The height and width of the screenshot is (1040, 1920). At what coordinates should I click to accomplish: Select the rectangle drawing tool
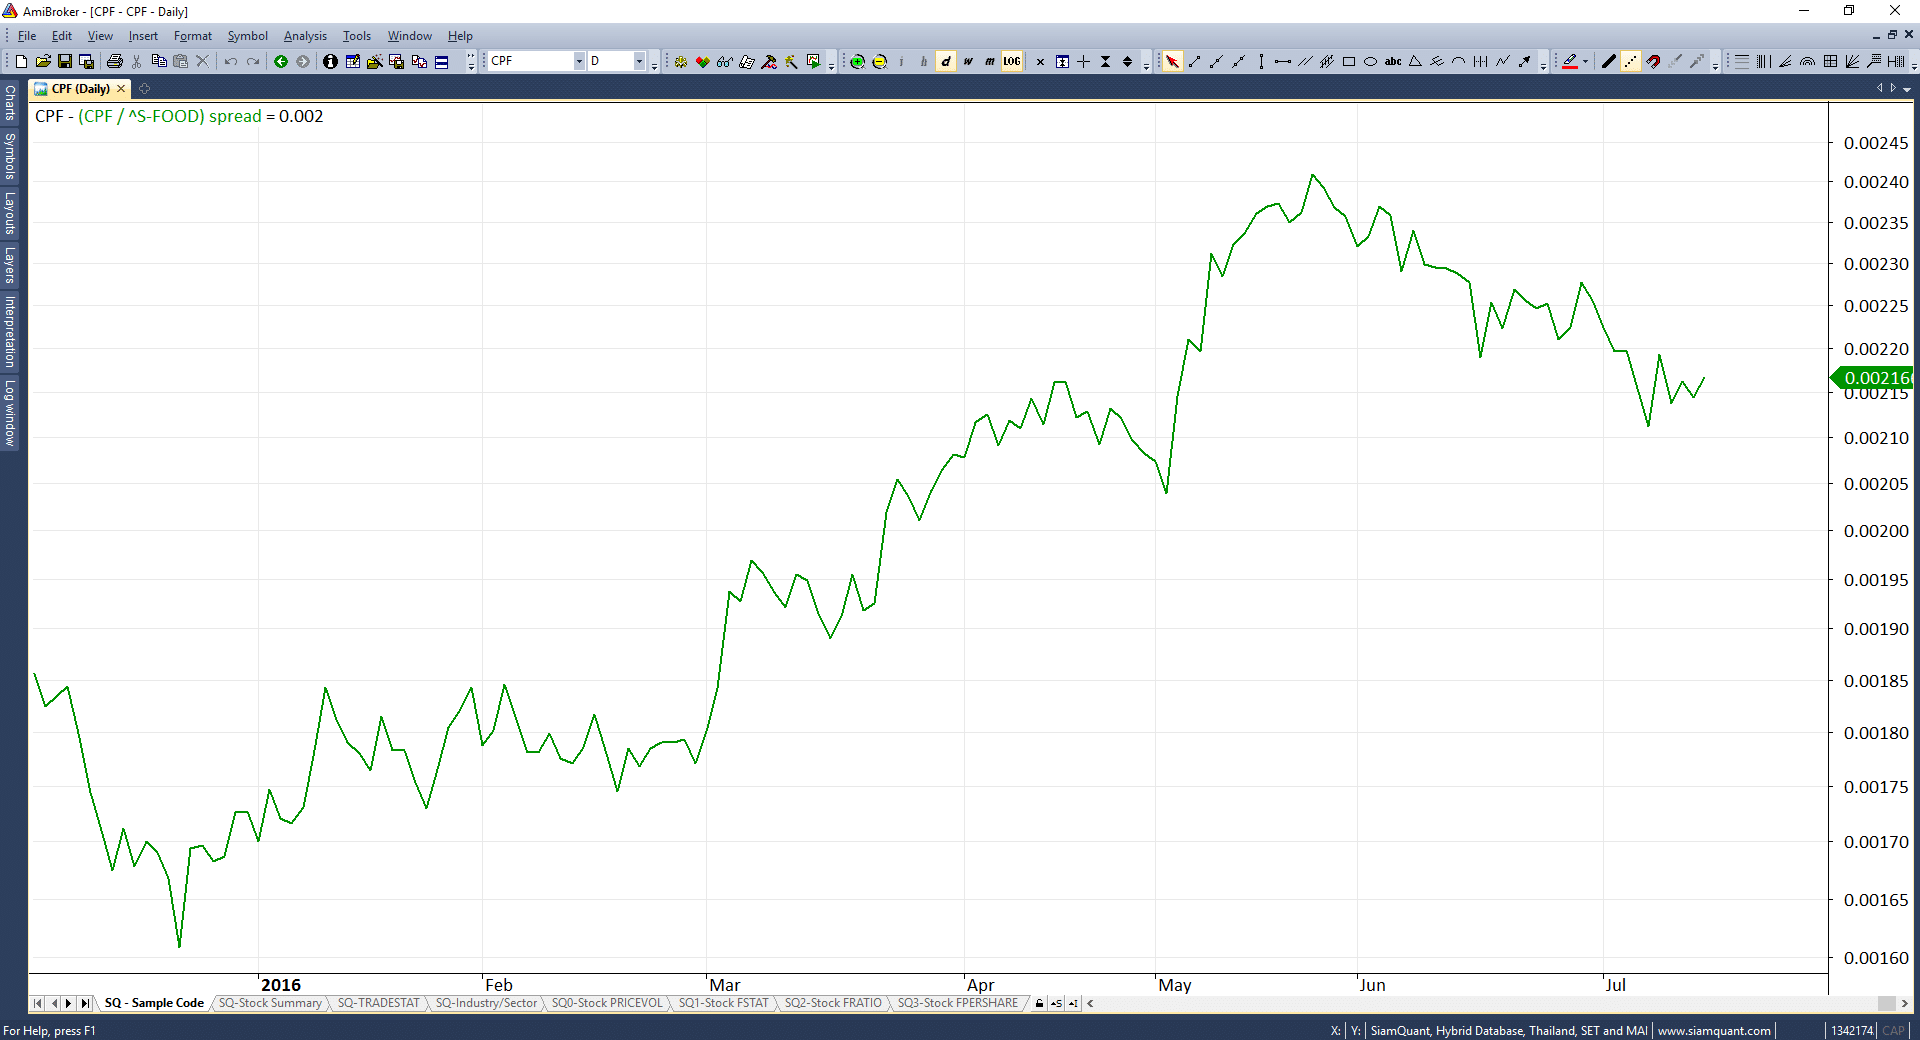pos(1349,62)
